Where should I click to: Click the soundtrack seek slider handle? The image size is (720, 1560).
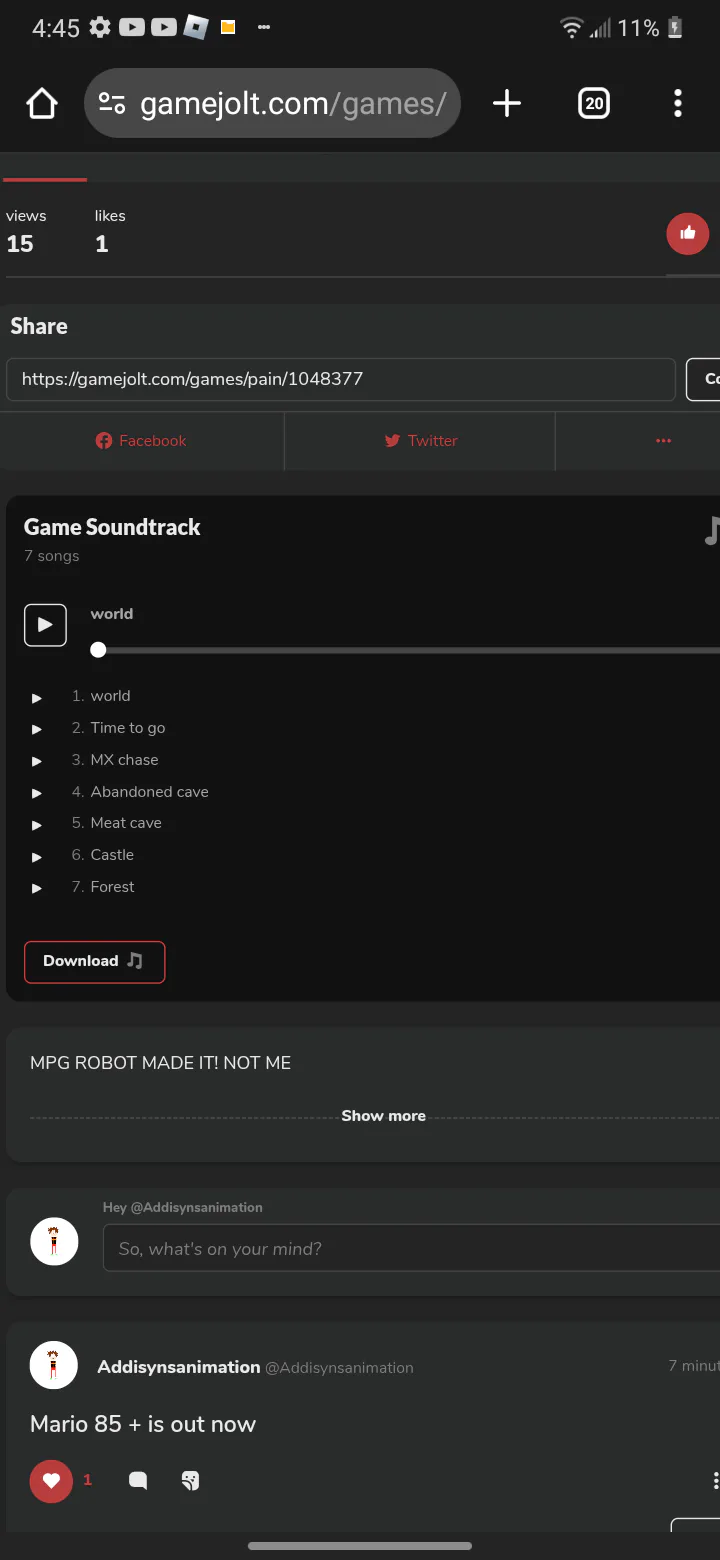click(98, 650)
